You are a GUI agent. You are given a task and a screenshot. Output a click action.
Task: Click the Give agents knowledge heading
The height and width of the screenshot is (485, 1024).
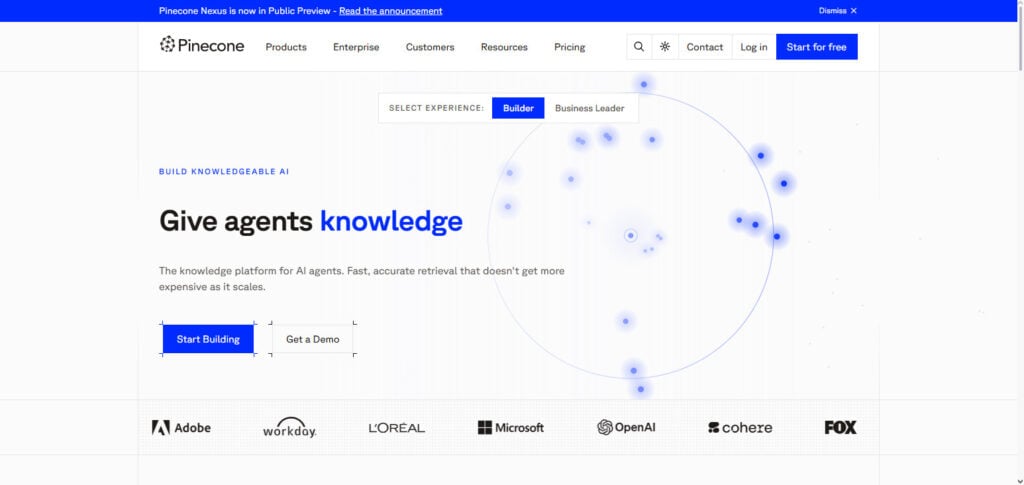click(311, 221)
